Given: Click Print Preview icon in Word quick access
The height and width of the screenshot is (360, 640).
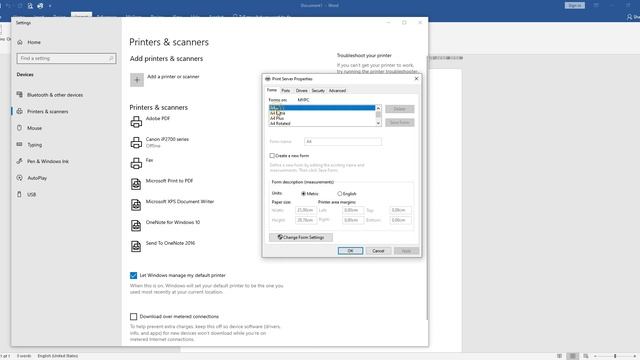Looking at the screenshot, I should pos(30,6).
